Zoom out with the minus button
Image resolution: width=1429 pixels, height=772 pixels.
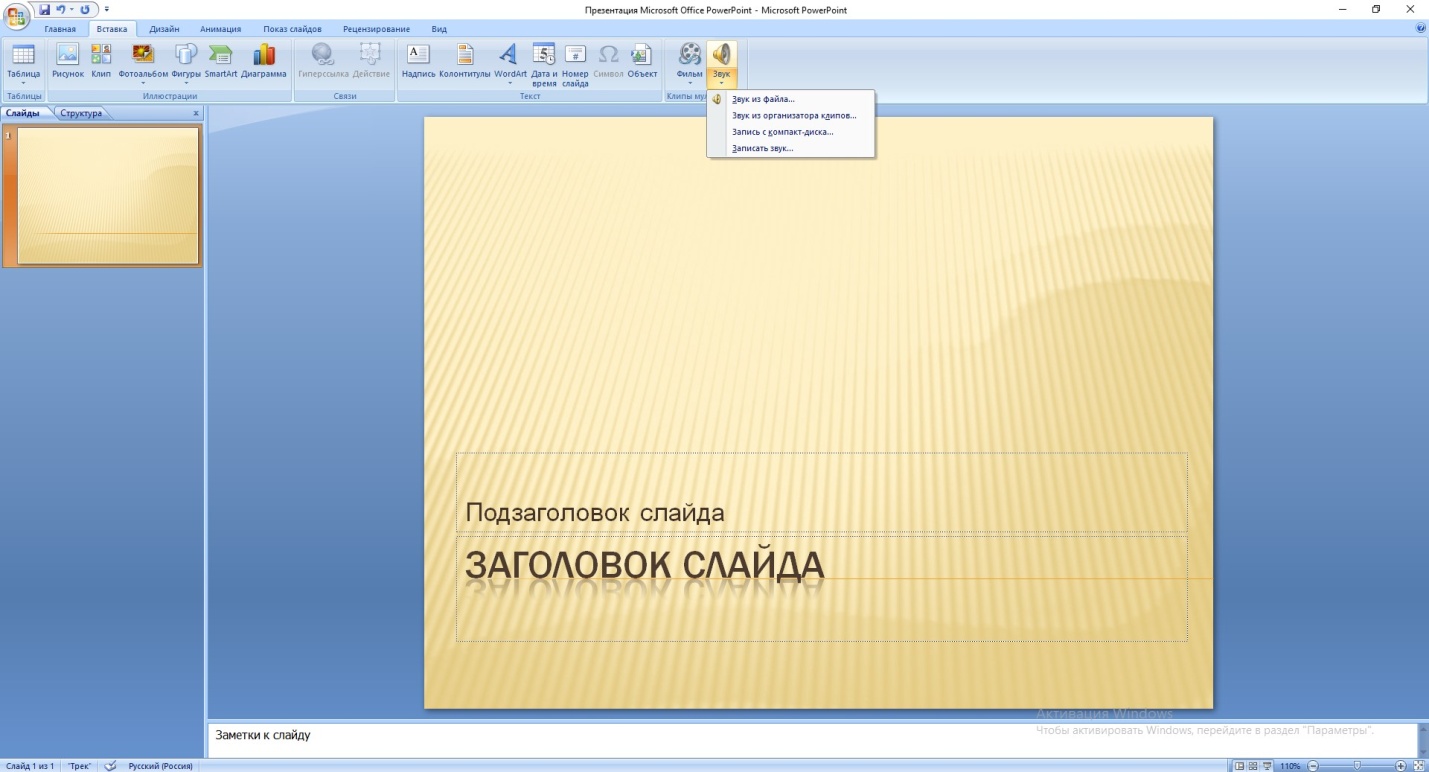pyautogui.click(x=1313, y=765)
